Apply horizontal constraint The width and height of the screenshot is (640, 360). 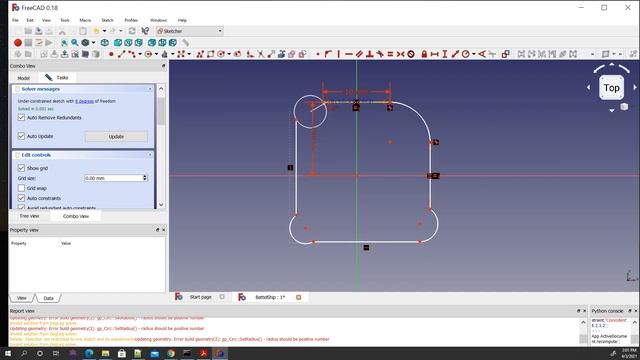(x=349, y=54)
